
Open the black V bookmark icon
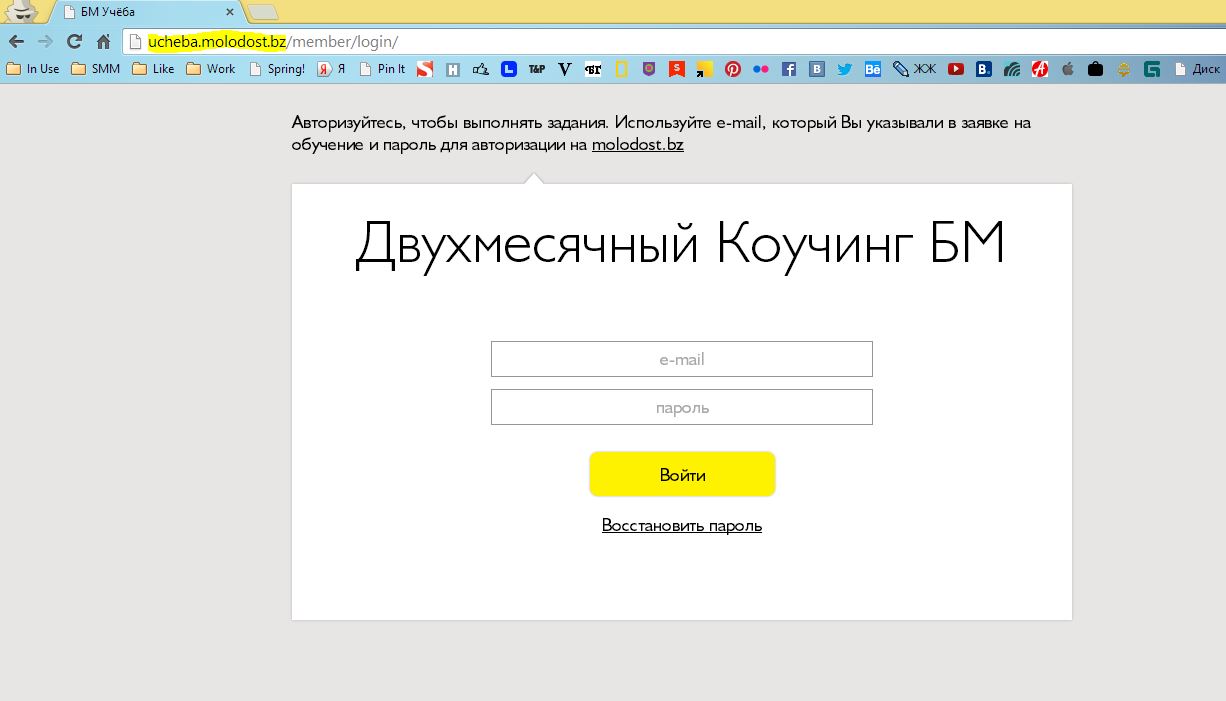pyautogui.click(x=565, y=69)
